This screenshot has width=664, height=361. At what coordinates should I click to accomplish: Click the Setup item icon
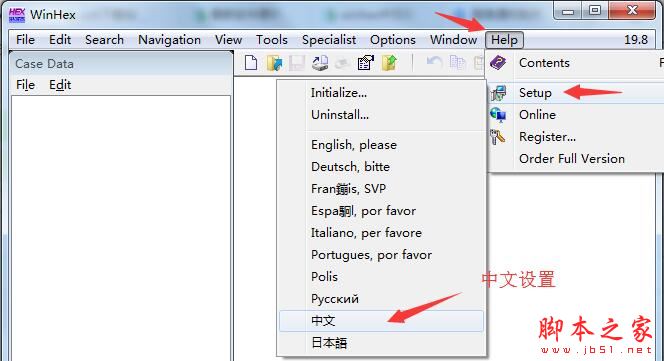pos(498,93)
